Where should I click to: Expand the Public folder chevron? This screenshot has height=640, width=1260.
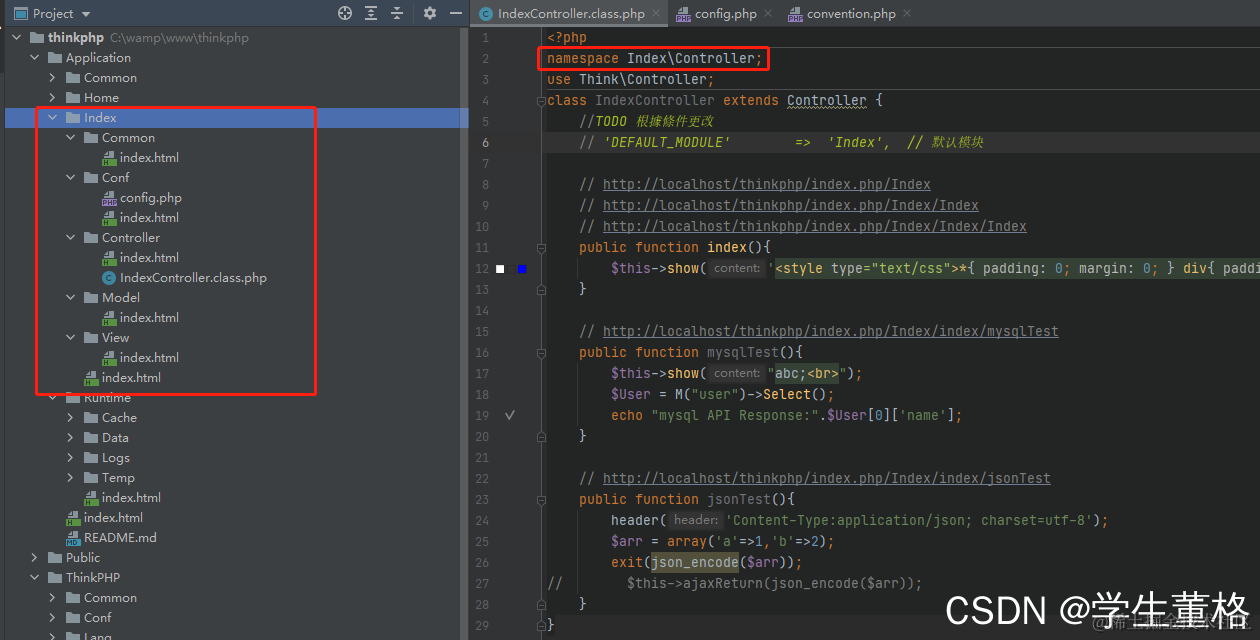point(35,558)
